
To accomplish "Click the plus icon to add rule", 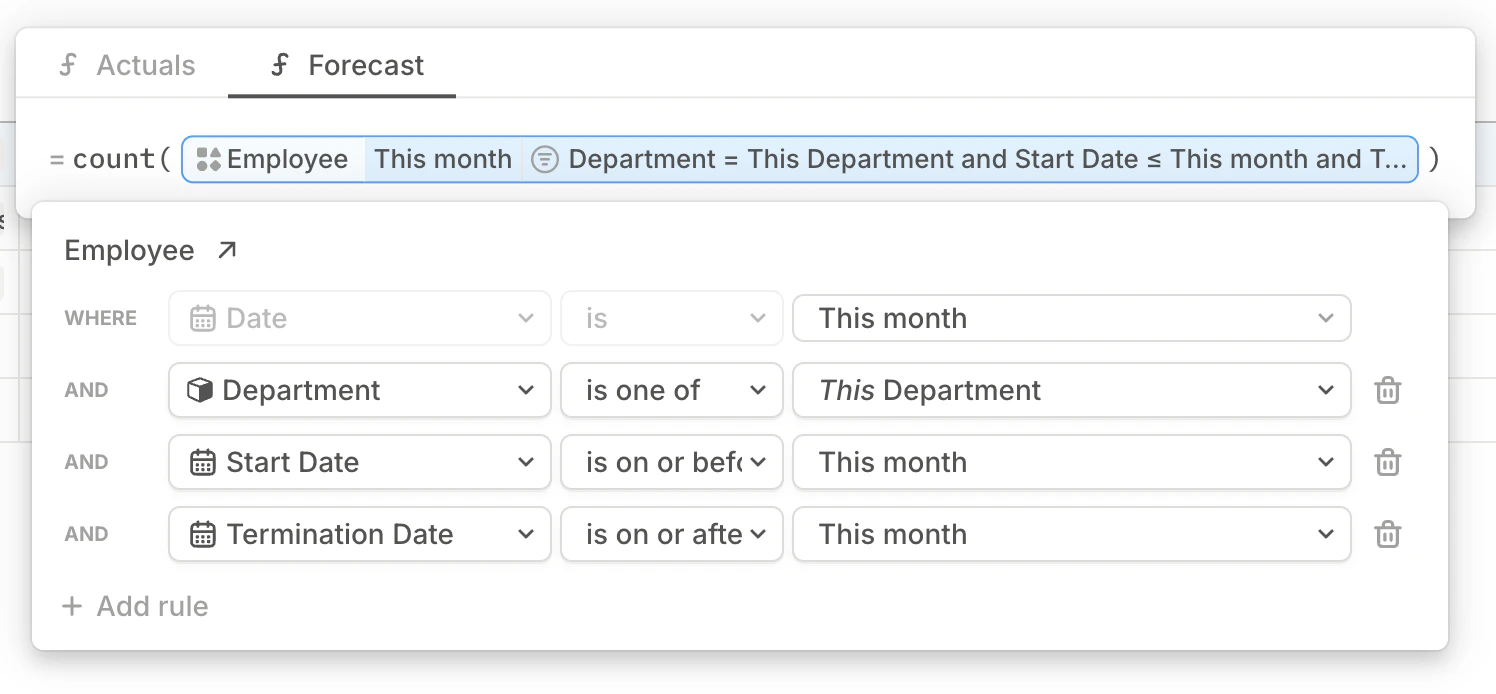I will (x=72, y=606).
